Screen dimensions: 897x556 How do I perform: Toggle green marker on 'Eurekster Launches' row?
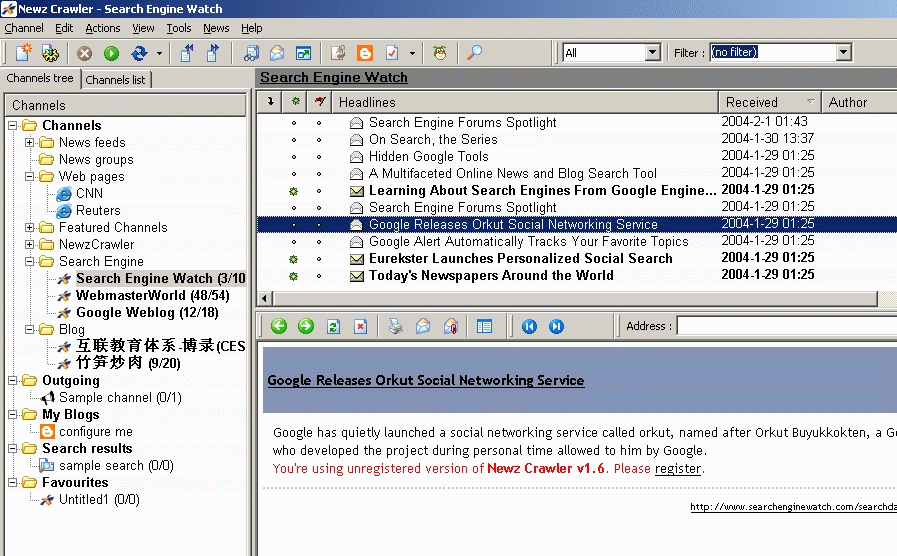tap(293, 259)
